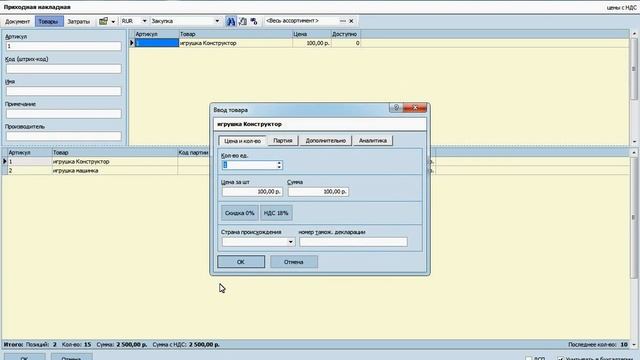This screenshot has height=360, width=640.
Task: Click the help question mark in dialog title
Action: point(396,108)
